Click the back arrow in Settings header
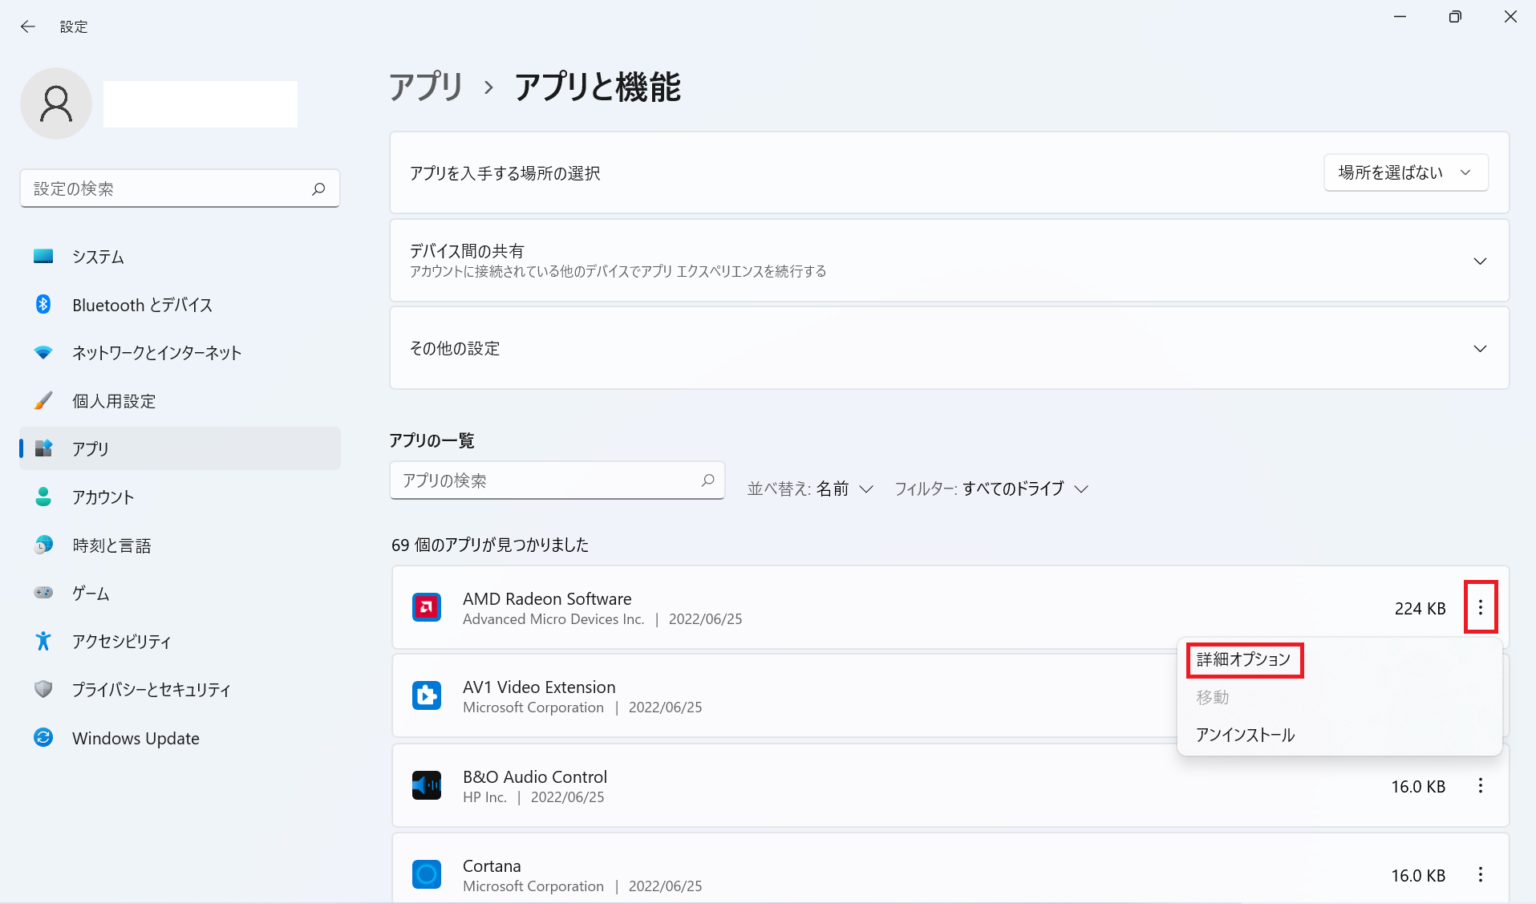 pyautogui.click(x=28, y=27)
